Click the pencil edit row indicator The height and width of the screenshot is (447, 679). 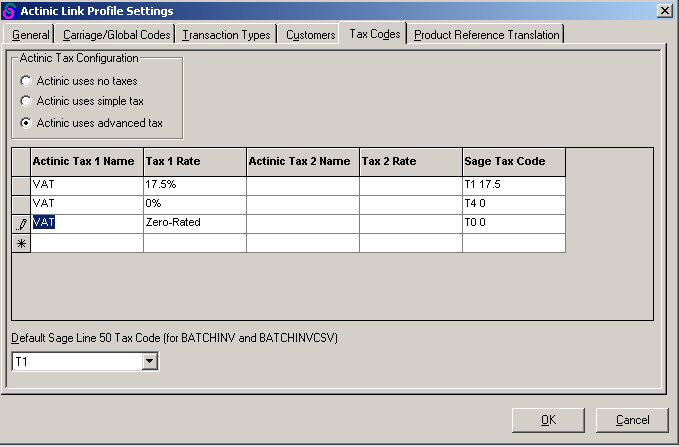coord(21,223)
